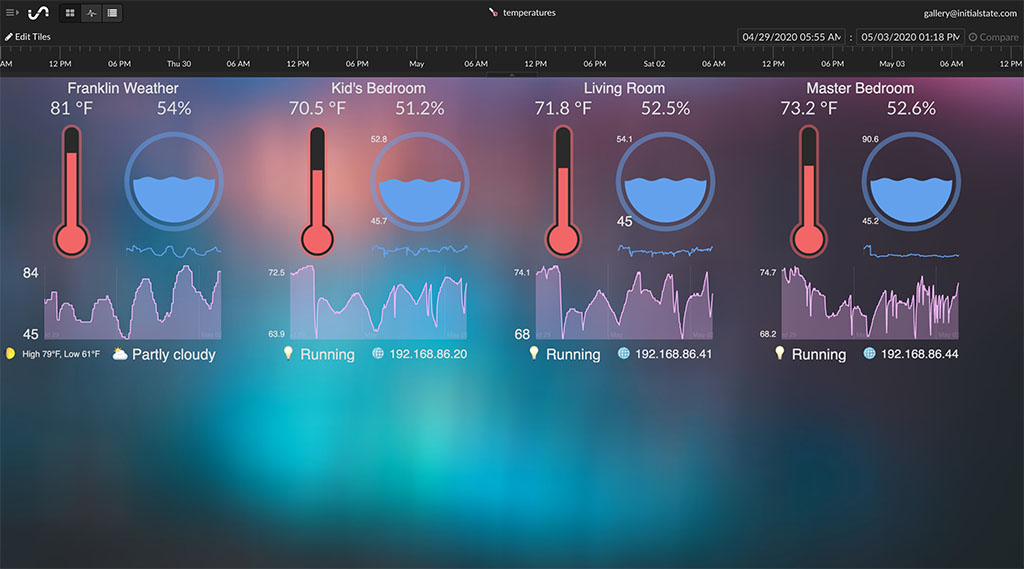Switch to Tiles view icon
This screenshot has width=1024, height=569.
coord(70,13)
